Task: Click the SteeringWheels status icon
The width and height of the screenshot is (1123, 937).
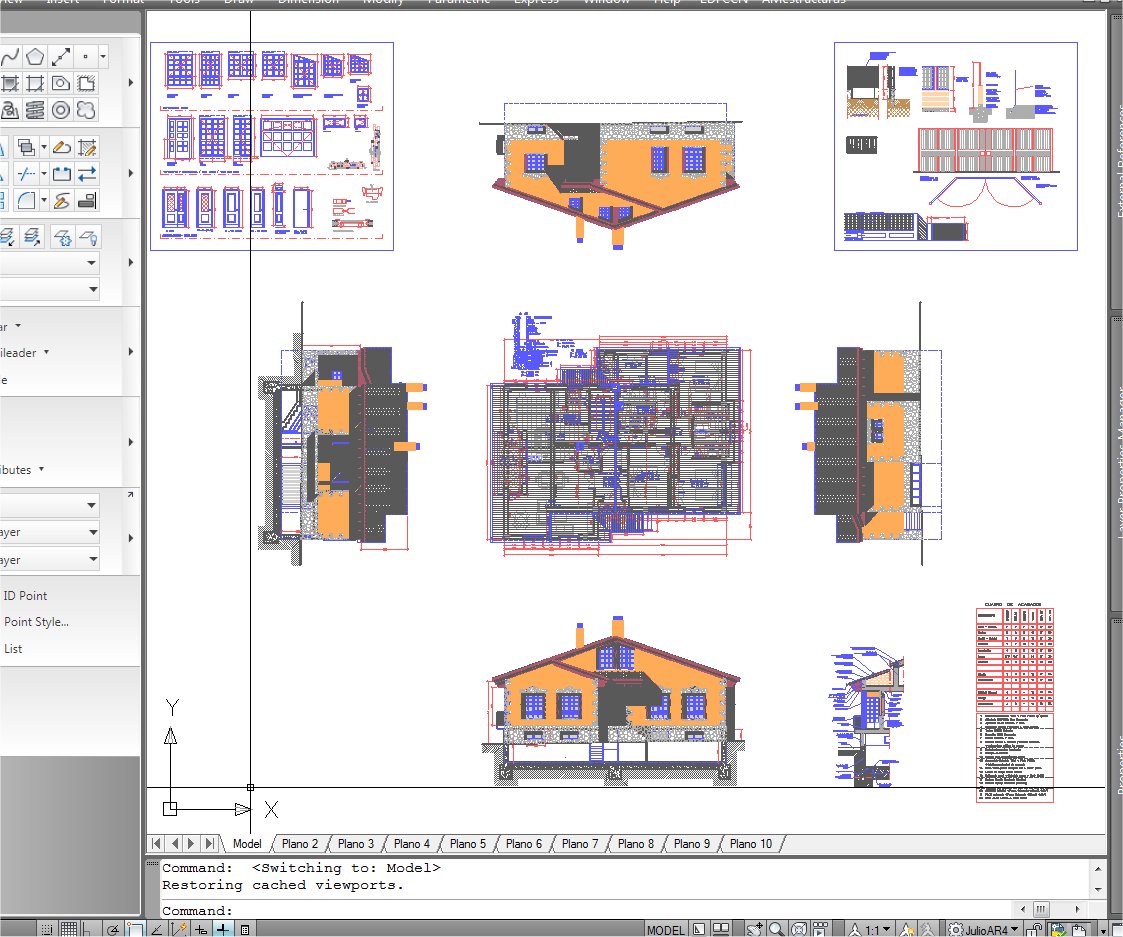Action: click(799, 930)
